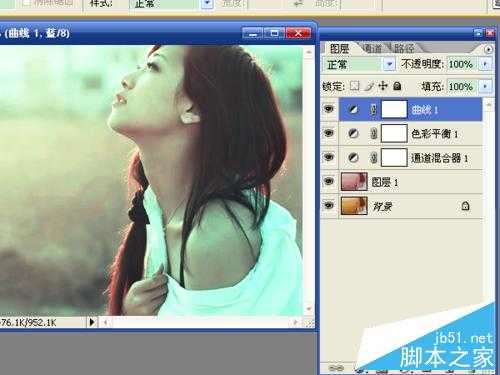Hide the 曲线 1 layer with its eye icon
The image size is (500, 375).
coord(329,109)
